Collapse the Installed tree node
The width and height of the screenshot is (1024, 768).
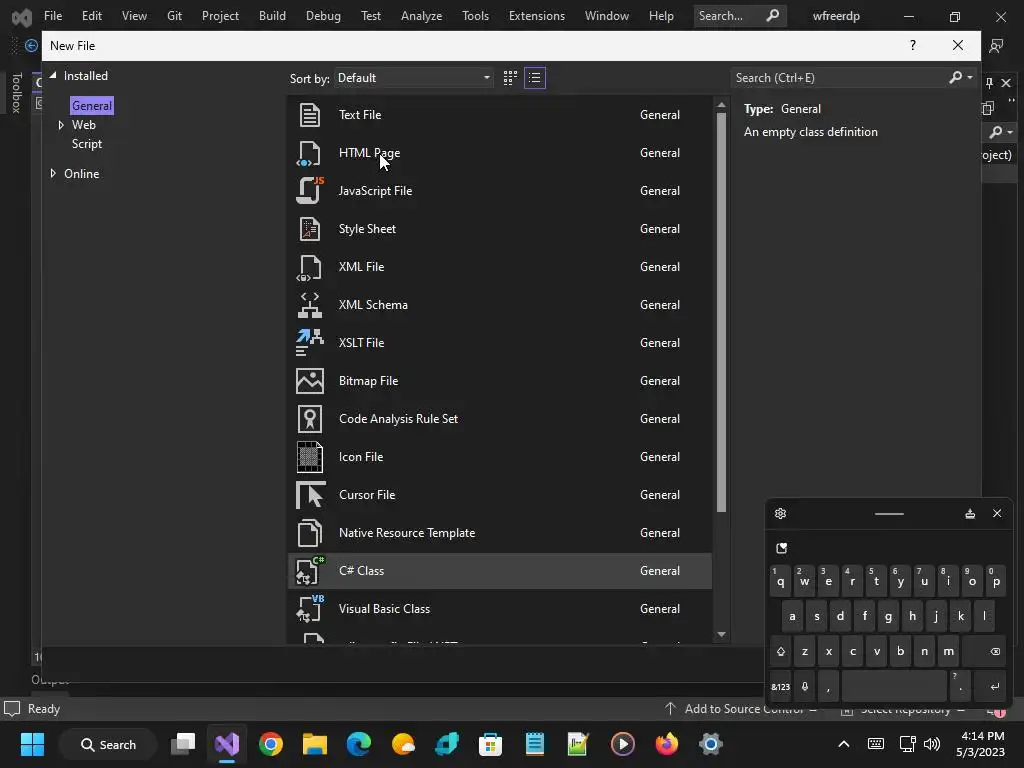53,75
